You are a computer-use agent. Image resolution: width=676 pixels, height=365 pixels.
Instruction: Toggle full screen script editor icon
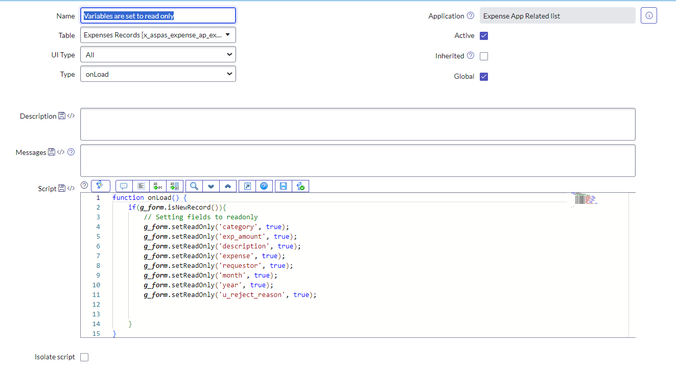(x=247, y=186)
